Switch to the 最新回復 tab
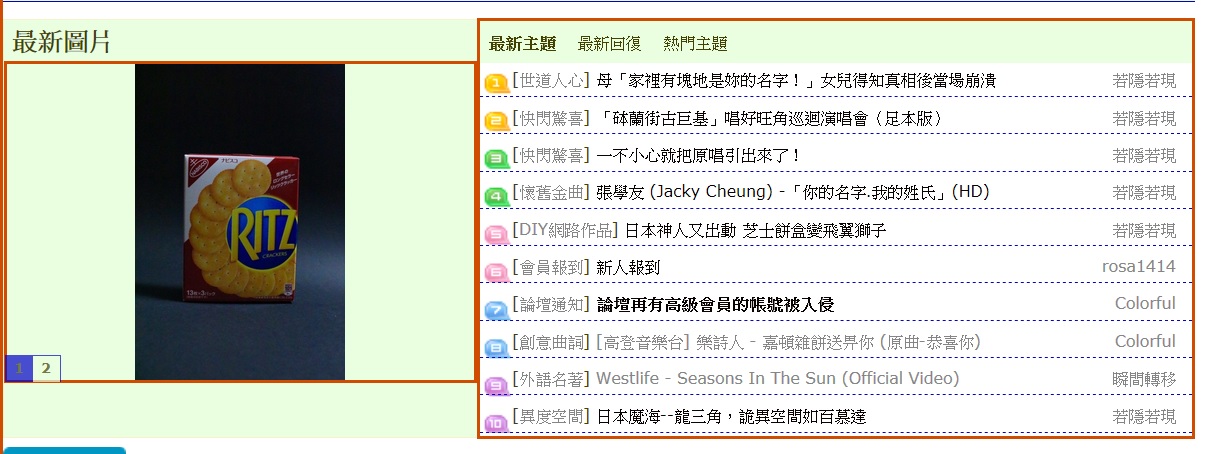The height and width of the screenshot is (454, 1232). [609, 44]
